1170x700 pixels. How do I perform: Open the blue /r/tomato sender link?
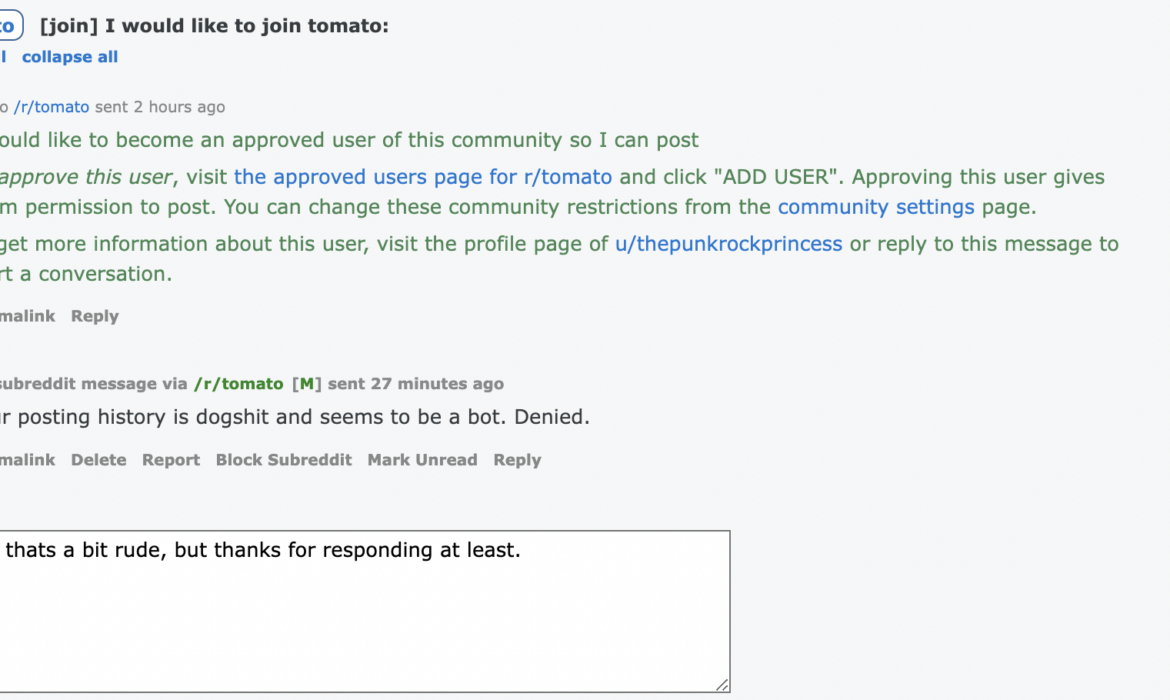[51, 107]
